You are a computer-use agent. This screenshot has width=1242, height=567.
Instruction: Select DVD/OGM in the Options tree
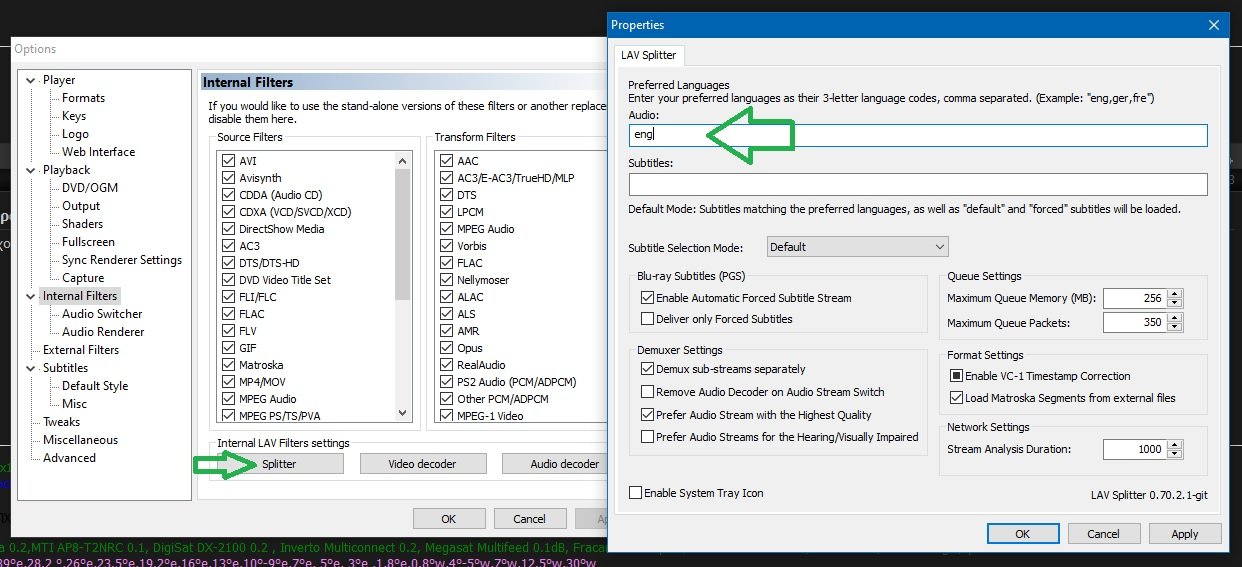click(x=90, y=188)
